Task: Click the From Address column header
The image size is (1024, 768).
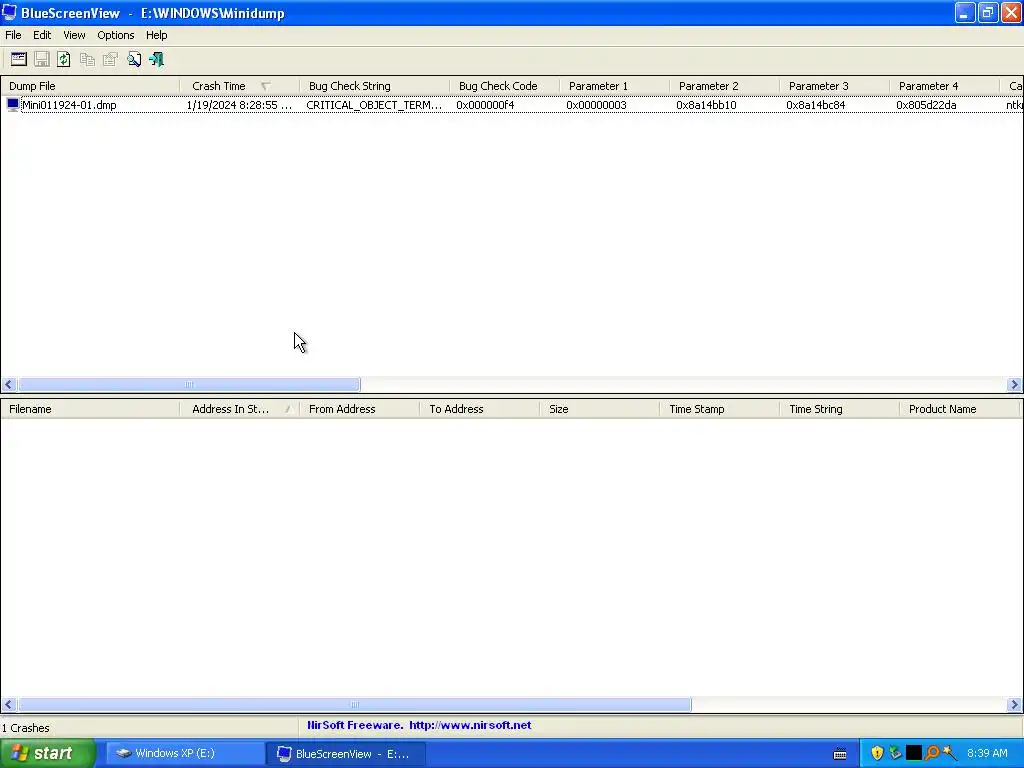Action: tap(359, 409)
